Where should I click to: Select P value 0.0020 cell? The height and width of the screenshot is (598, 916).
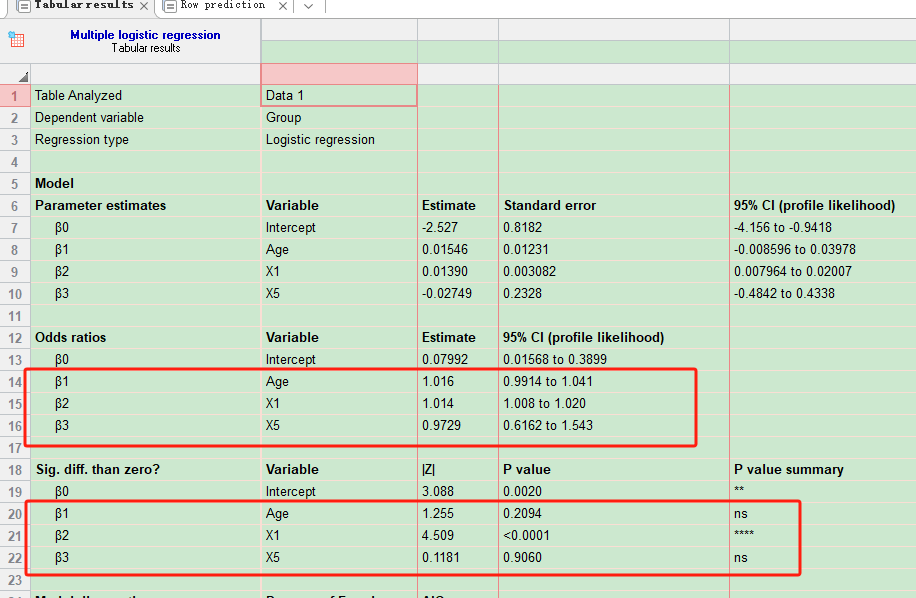pyautogui.click(x=613, y=492)
